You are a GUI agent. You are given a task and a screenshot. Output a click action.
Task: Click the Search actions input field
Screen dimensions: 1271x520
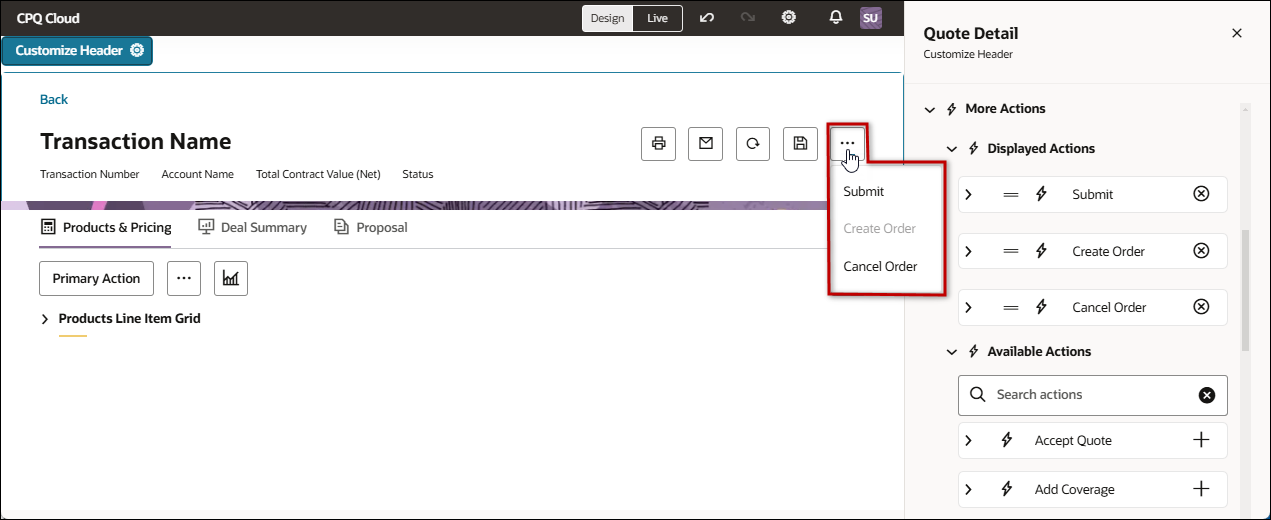(1090, 395)
